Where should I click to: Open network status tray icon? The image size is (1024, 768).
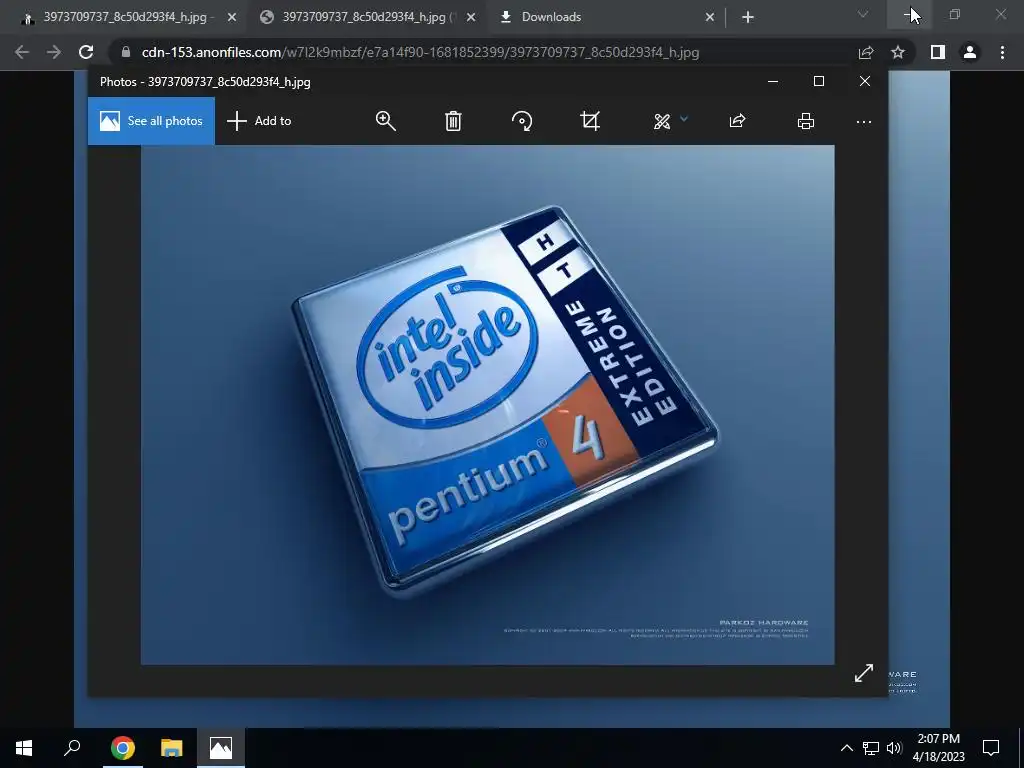871,748
